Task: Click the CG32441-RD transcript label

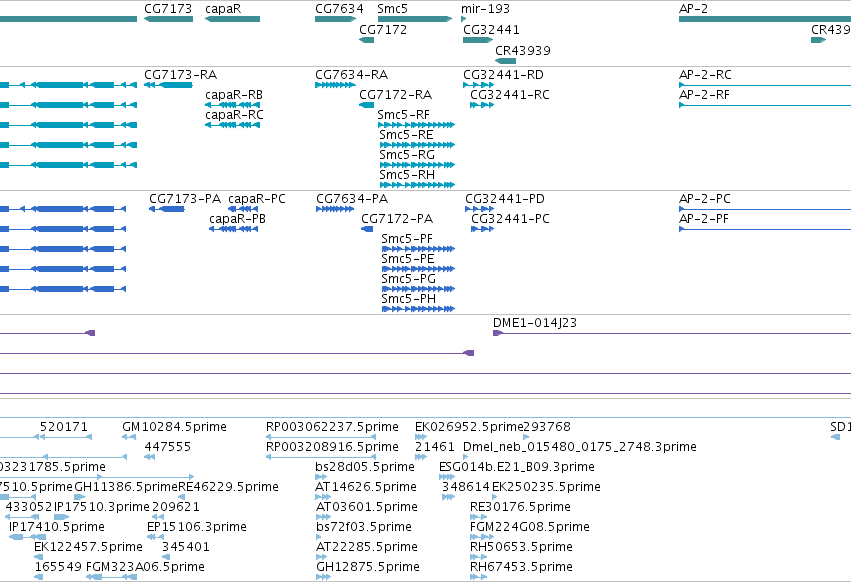Action: point(503,75)
